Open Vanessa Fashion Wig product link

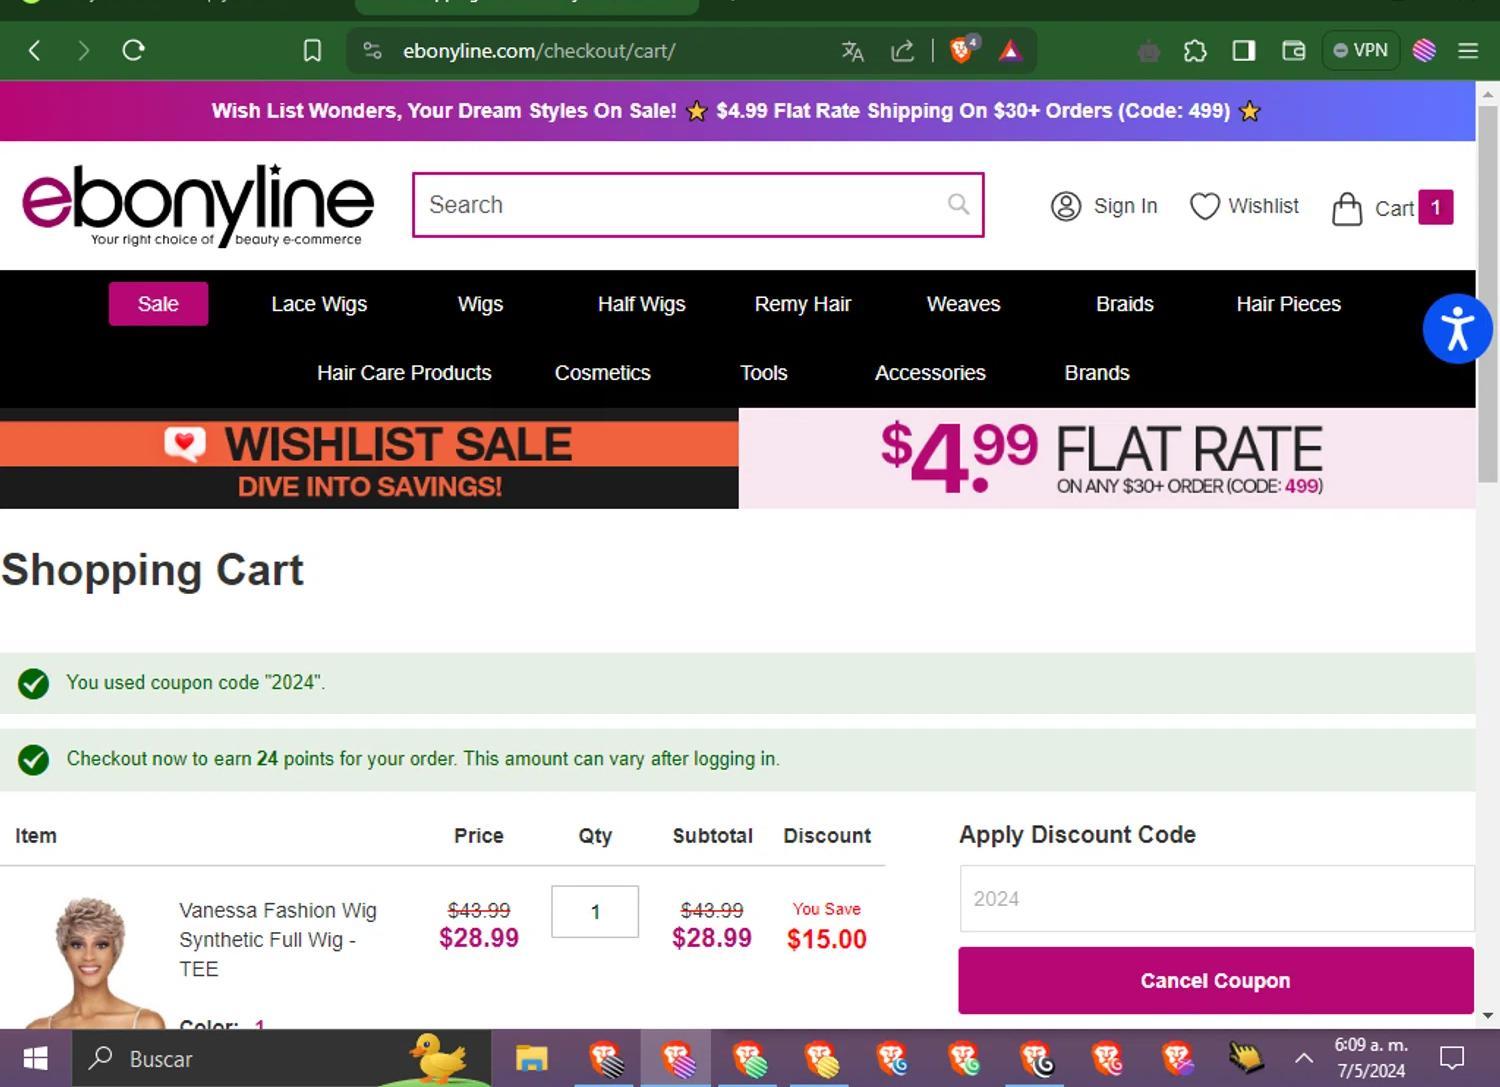[x=278, y=940]
